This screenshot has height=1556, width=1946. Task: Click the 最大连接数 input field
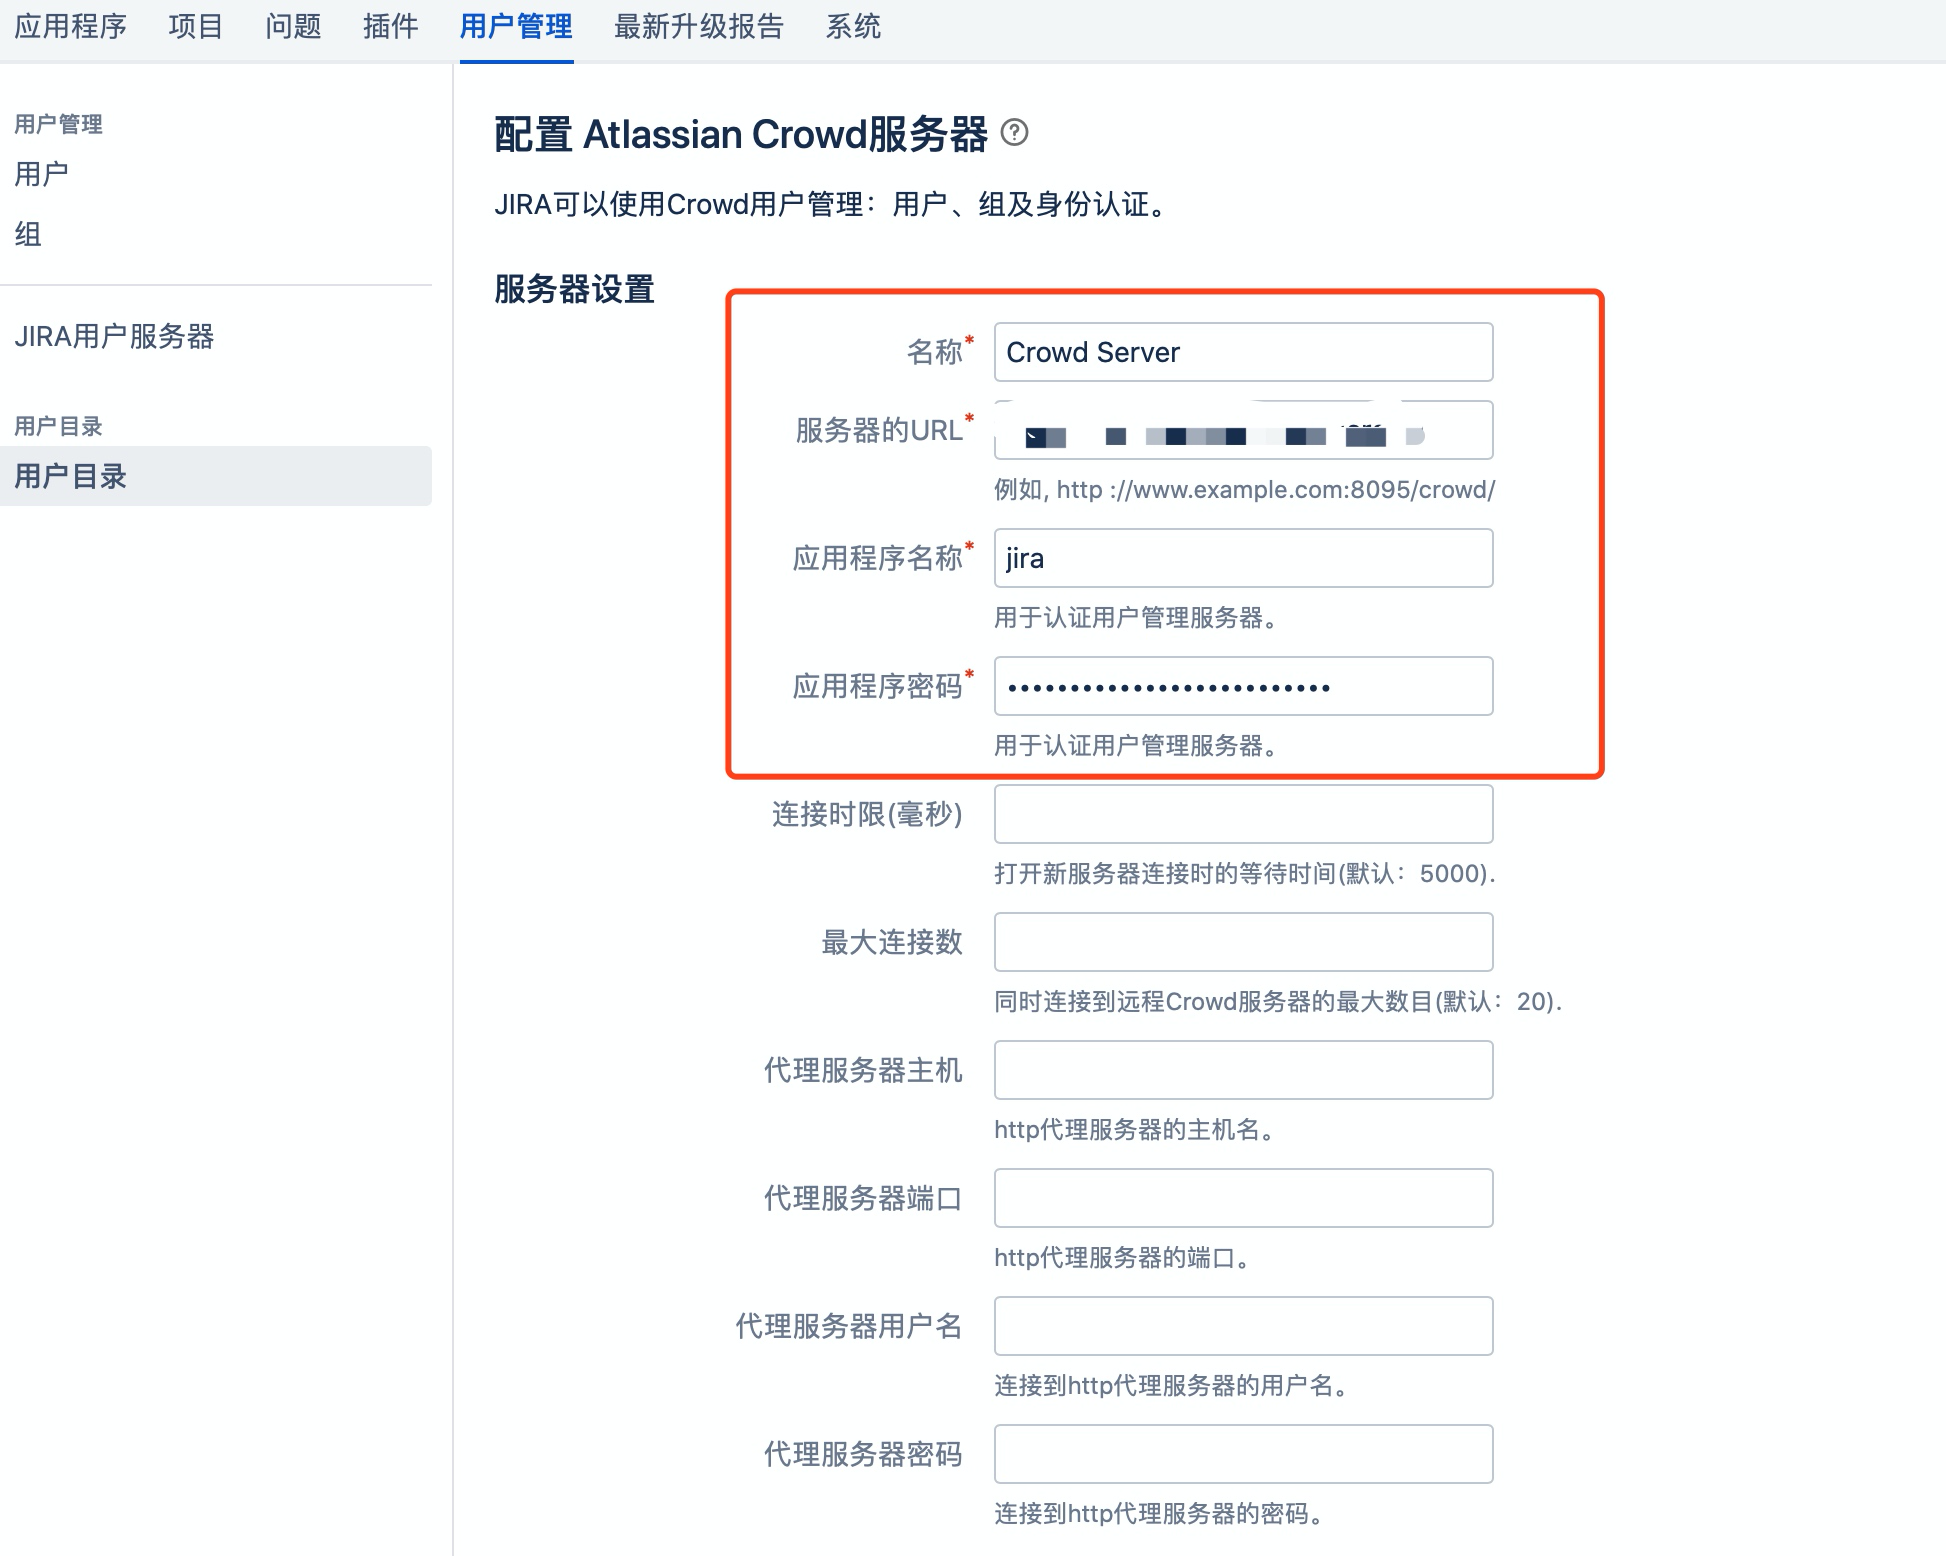(1242, 941)
